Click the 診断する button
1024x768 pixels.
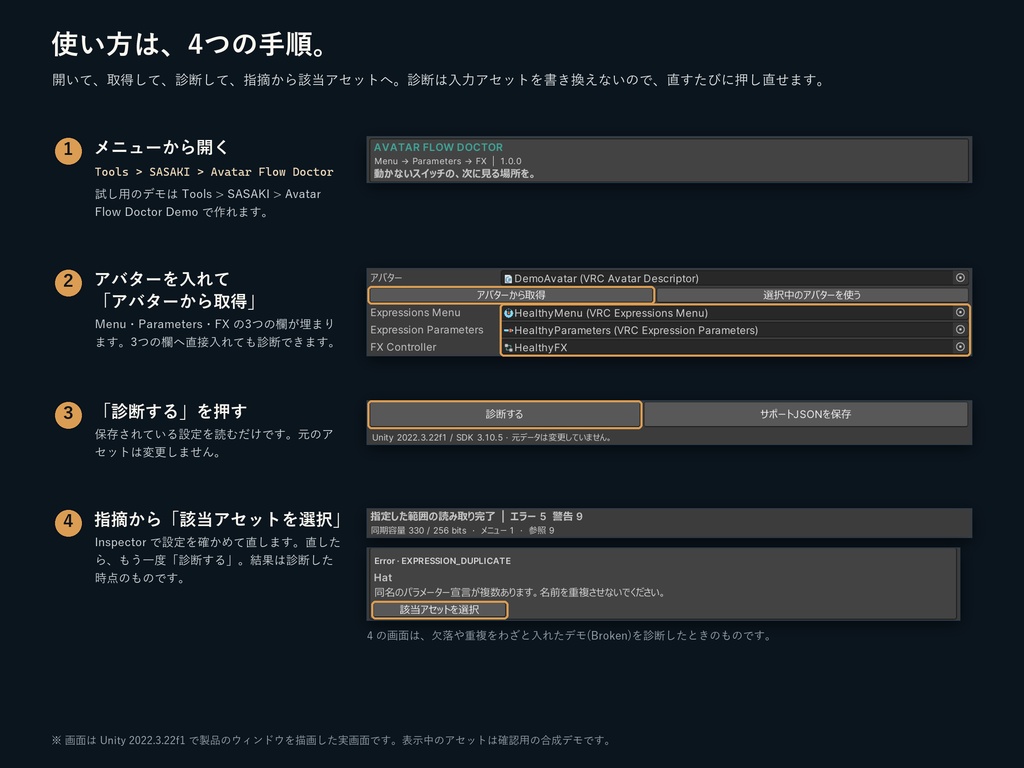pos(504,414)
